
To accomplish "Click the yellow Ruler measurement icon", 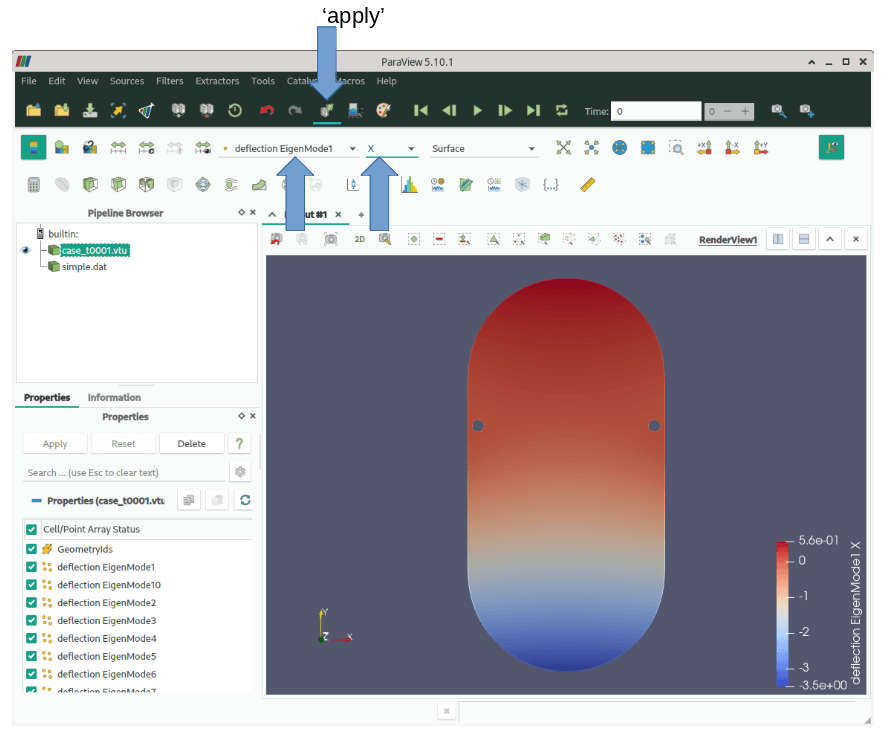I will tap(587, 184).
